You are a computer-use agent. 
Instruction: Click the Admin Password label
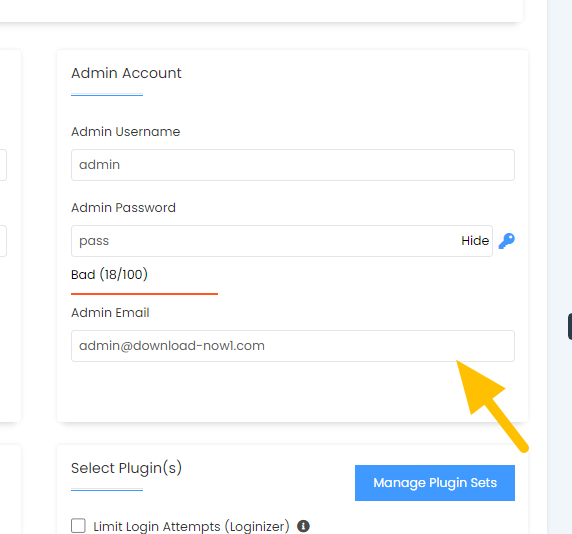pyautogui.click(x=123, y=208)
